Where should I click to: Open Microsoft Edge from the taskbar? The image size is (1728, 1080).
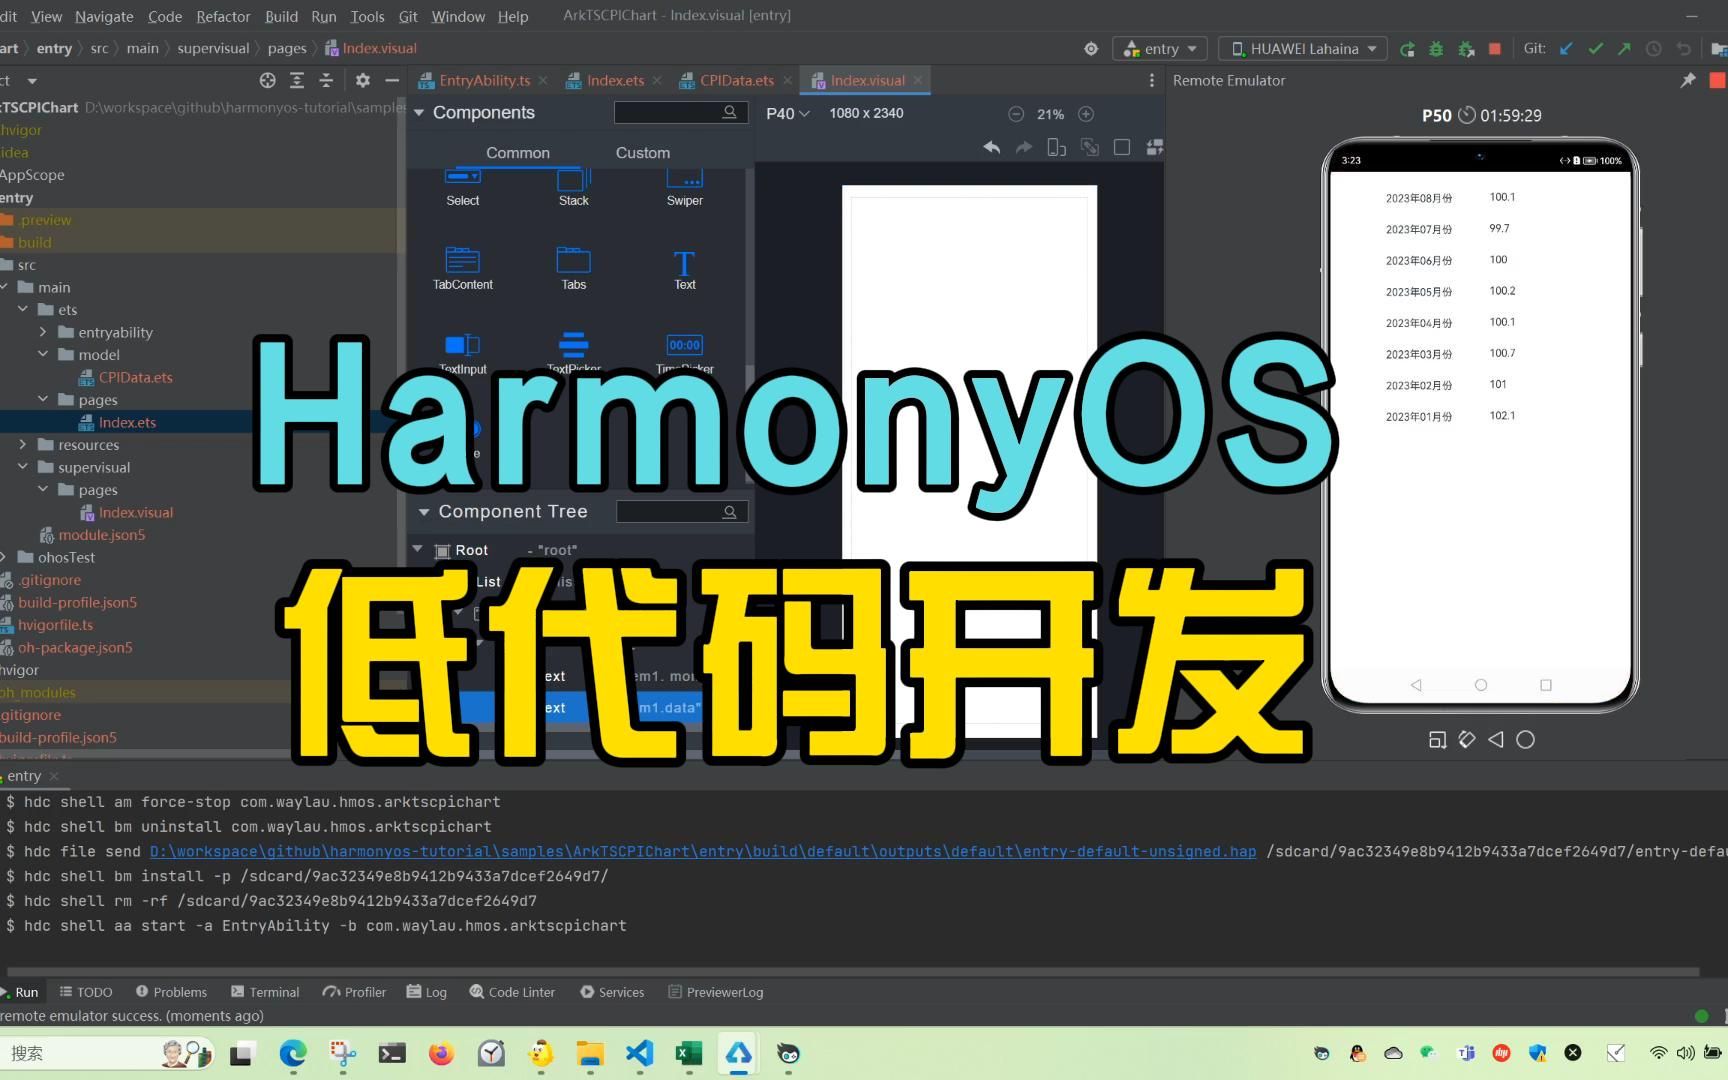(292, 1053)
